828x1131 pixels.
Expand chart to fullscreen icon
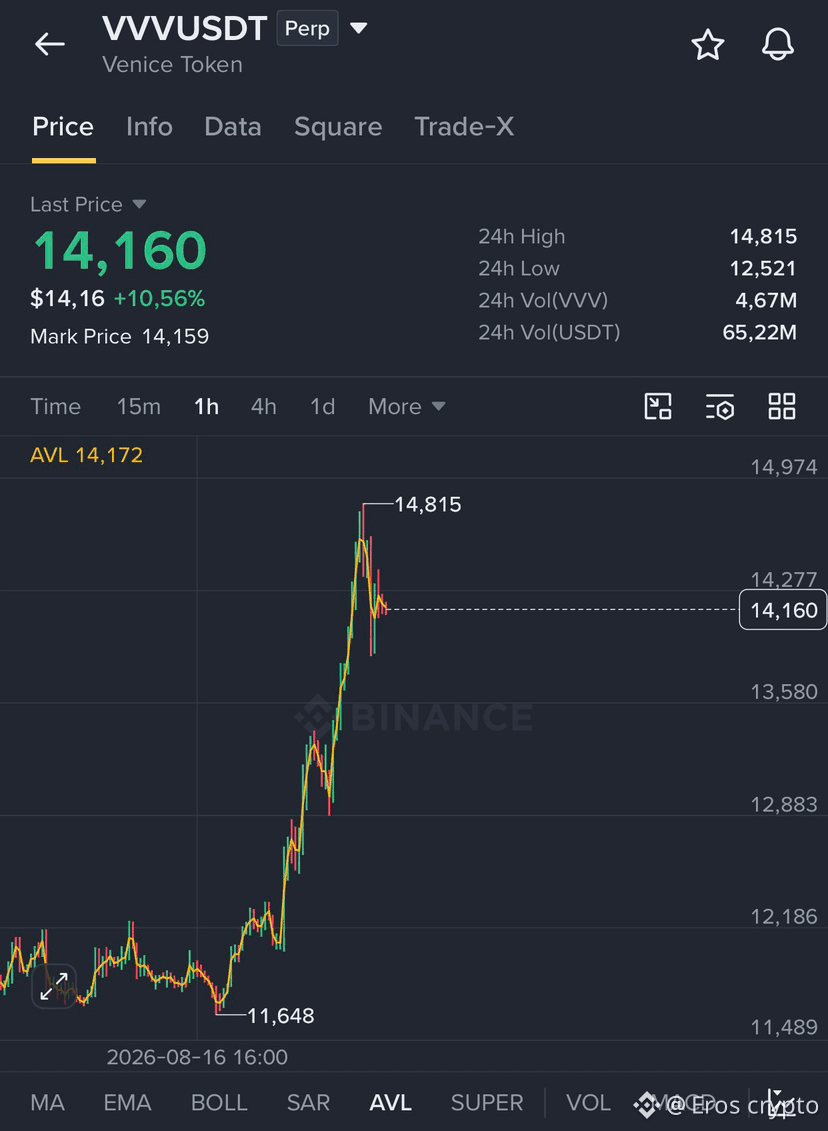point(54,986)
